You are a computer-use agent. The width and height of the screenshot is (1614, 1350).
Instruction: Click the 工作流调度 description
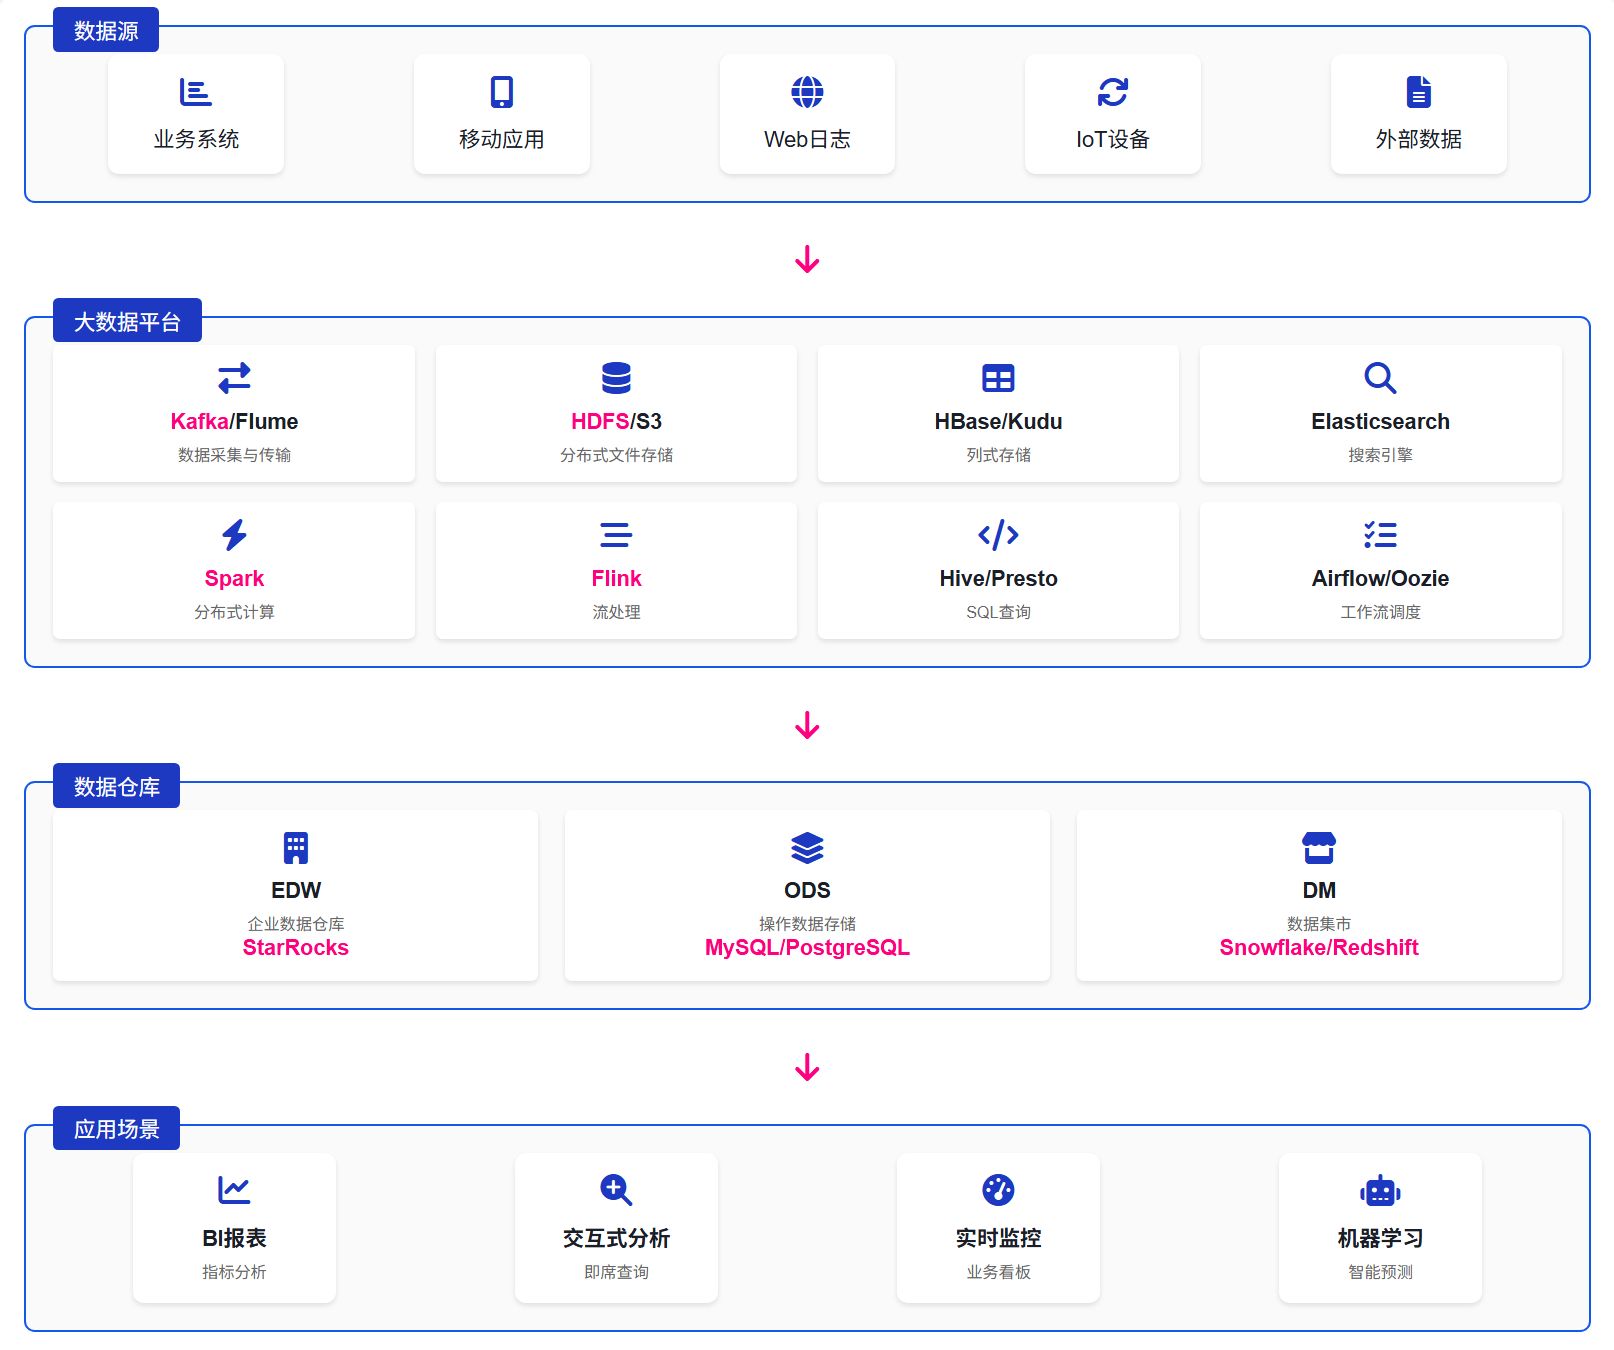click(x=1380, y=612)
